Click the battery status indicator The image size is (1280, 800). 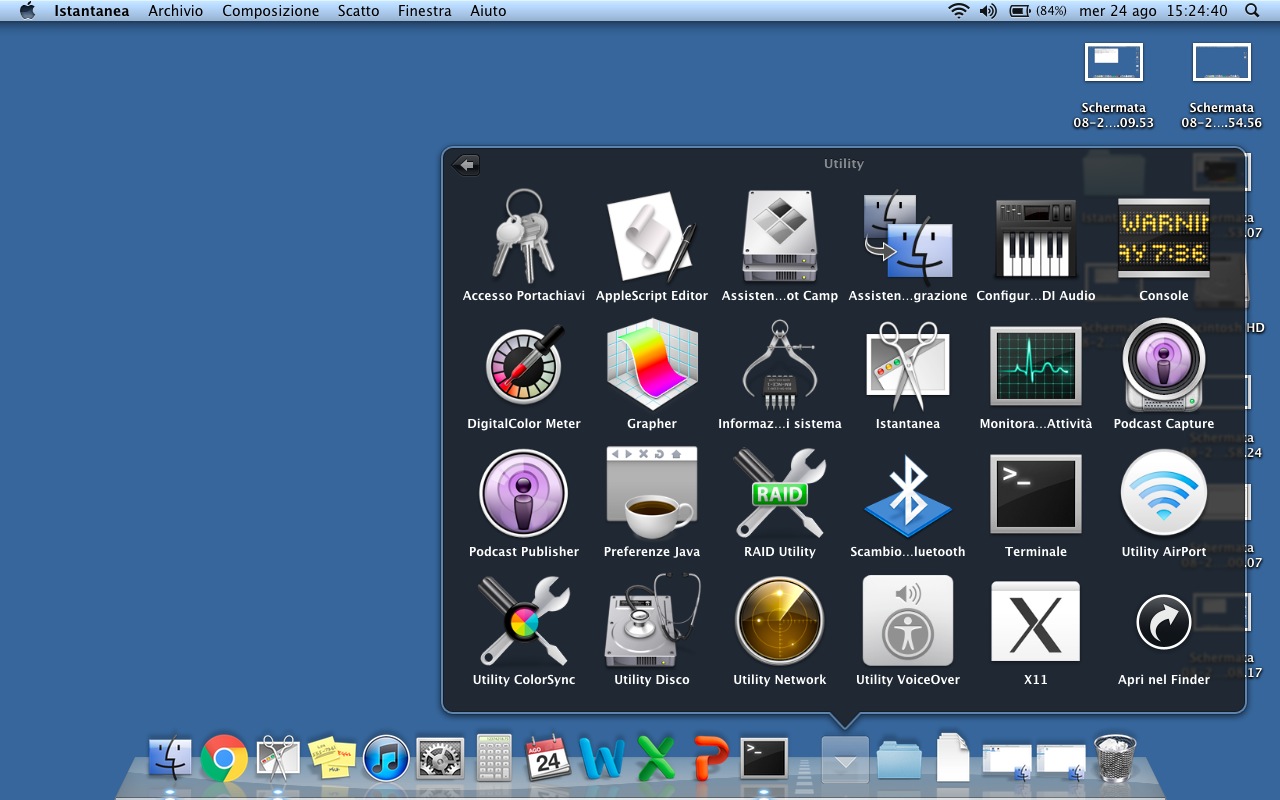click(1038, 11)
